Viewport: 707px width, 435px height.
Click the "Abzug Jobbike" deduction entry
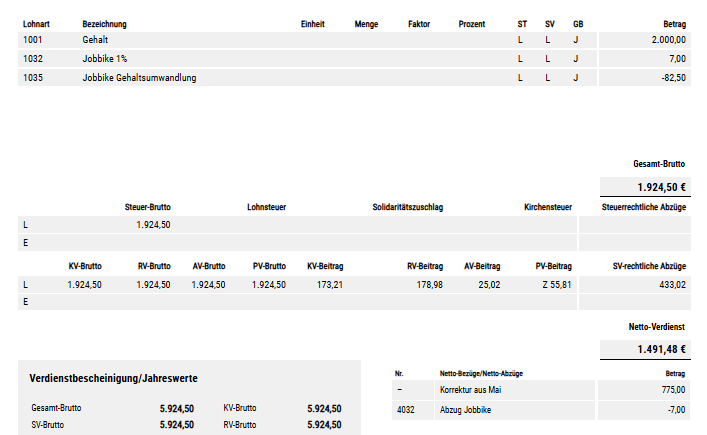point(466,408)
